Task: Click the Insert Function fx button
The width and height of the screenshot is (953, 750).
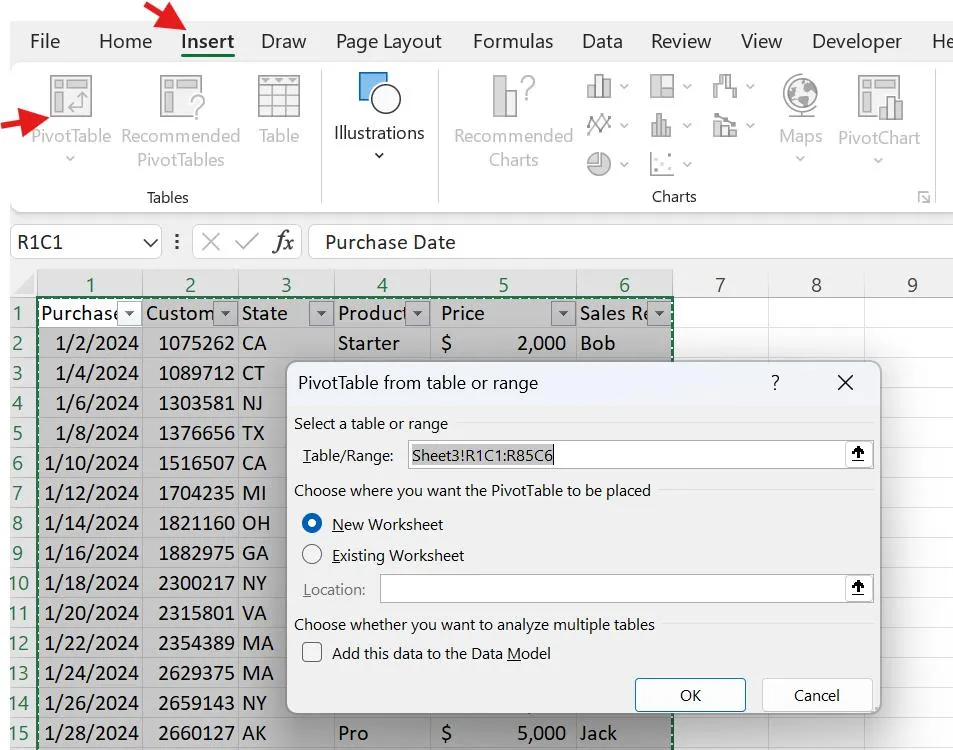Action: point(283,242)
